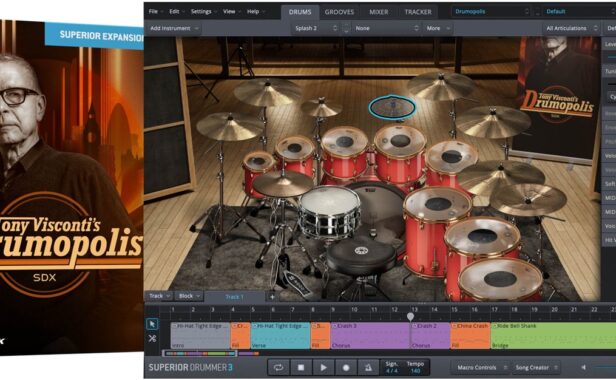This screenshot has width=616, height=380.
Task: Open the Drumopolis library selector
Action: tap(492, 12)
